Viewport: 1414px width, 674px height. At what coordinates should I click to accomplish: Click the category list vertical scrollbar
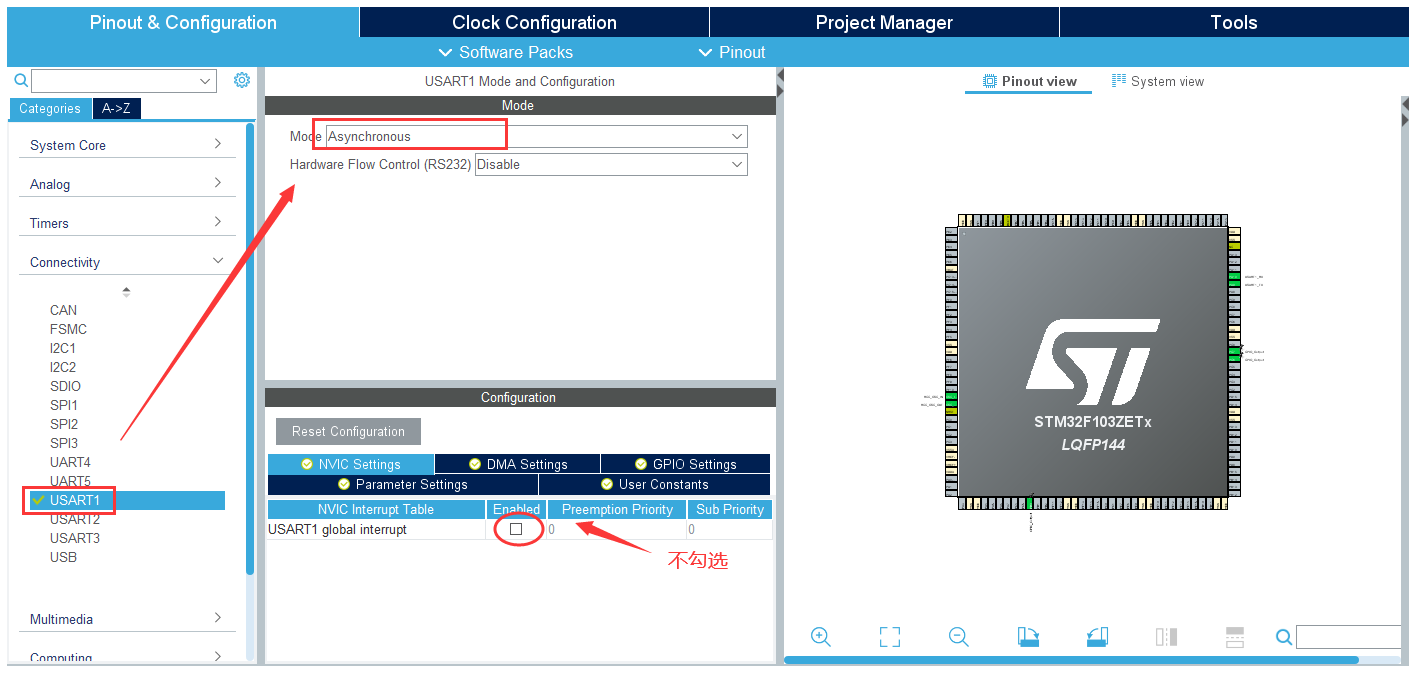click(x=250, y=348)
